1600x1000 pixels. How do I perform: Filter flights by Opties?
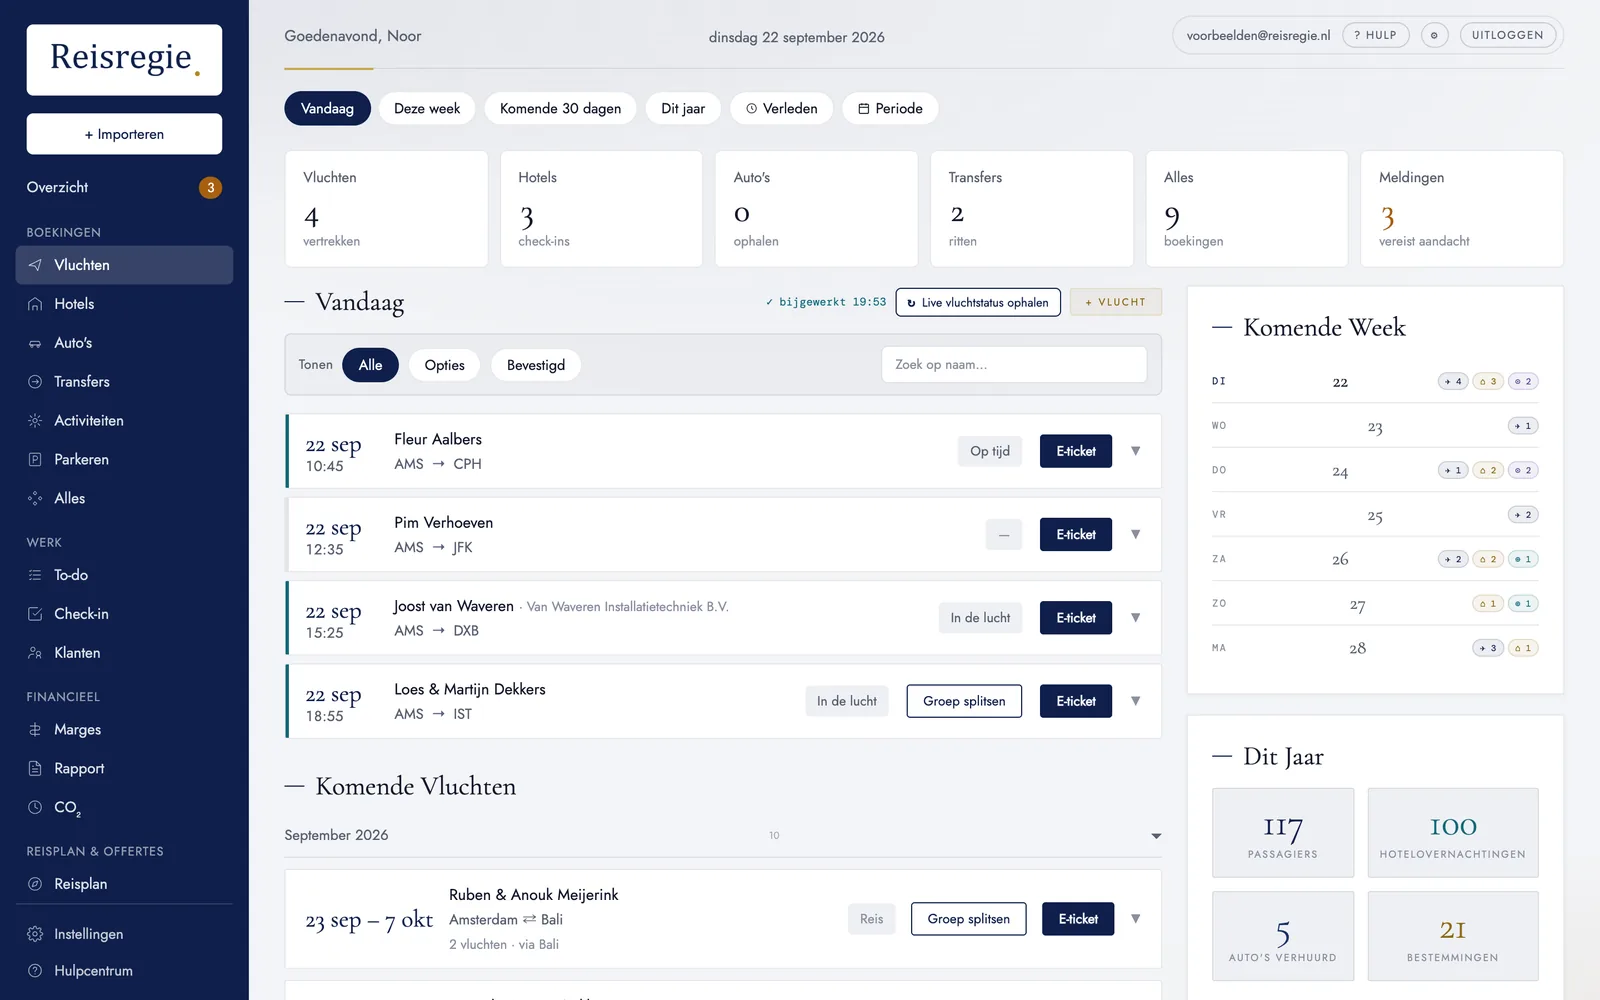(444, 365)
